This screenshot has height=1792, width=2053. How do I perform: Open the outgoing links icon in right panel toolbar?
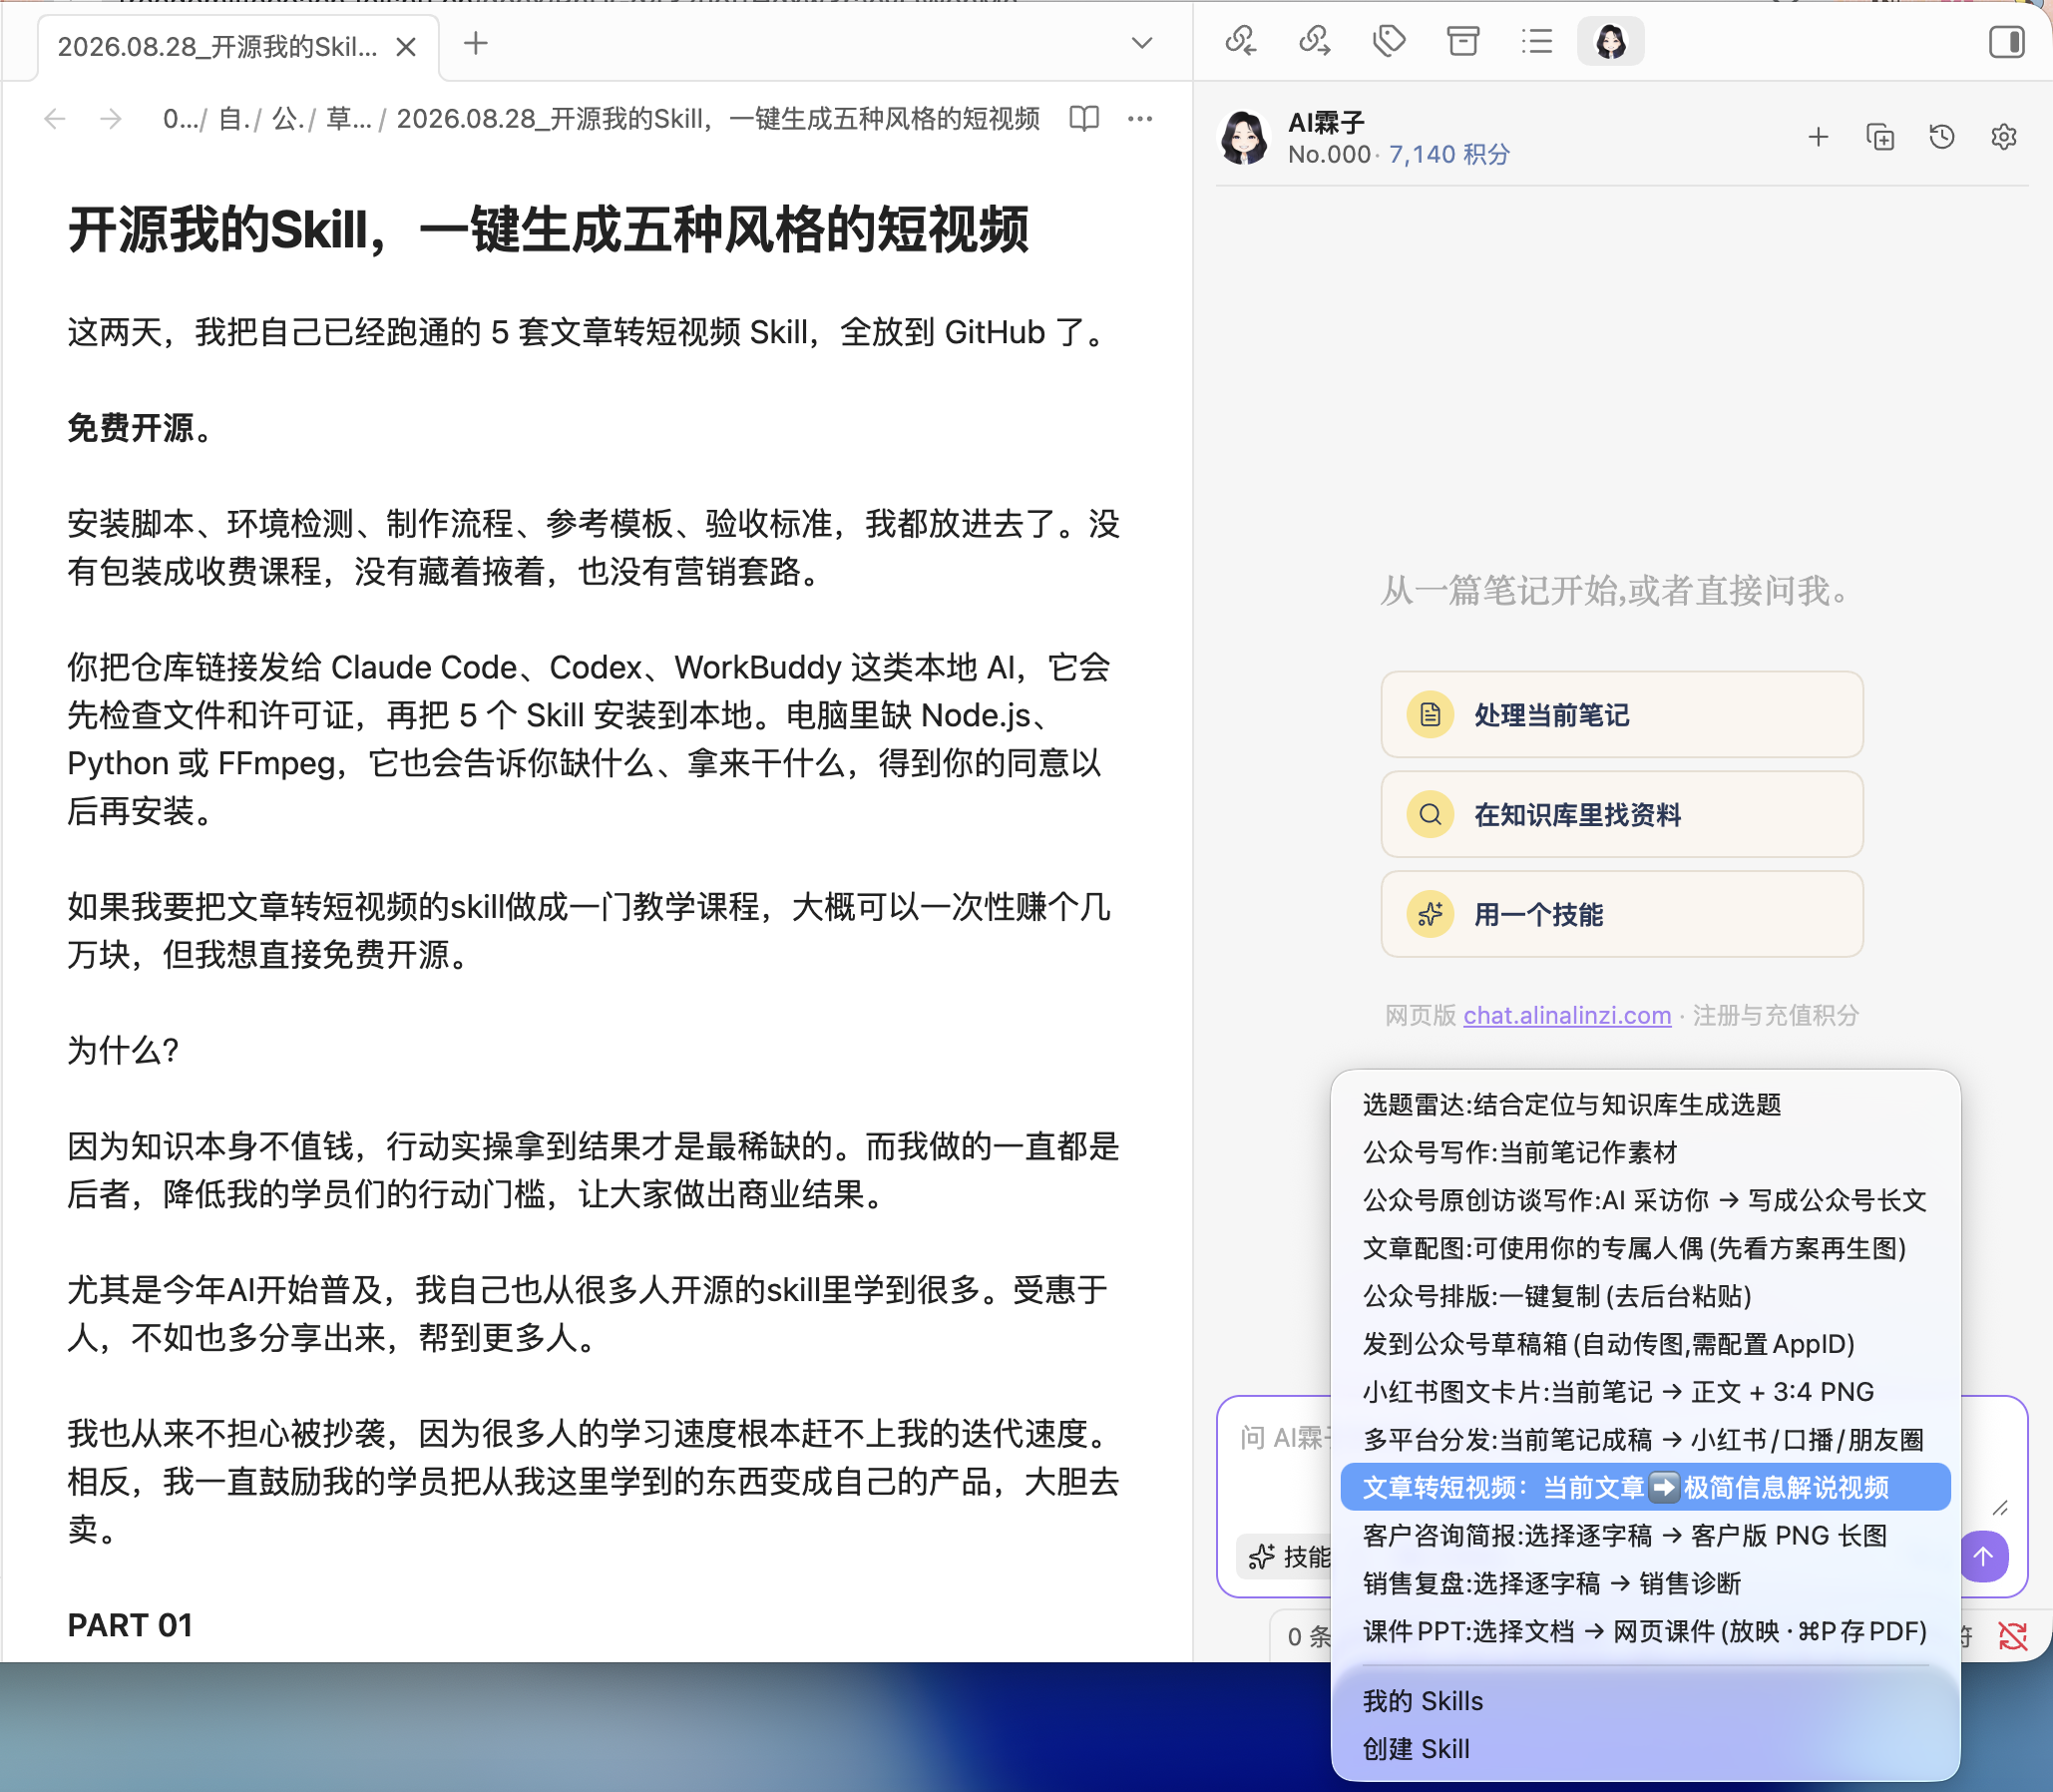1314,41
